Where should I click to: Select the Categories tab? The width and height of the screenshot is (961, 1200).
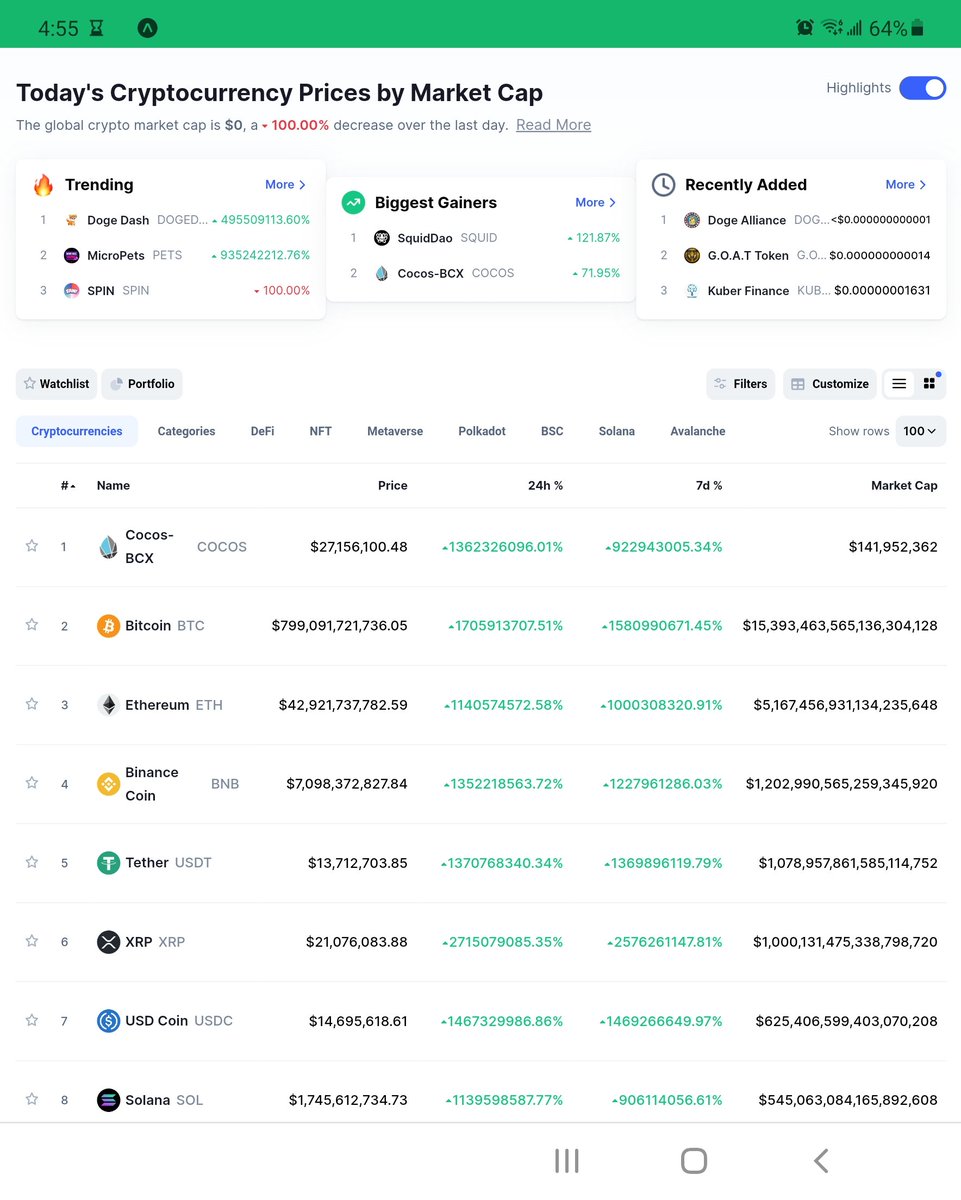(186, 431)
